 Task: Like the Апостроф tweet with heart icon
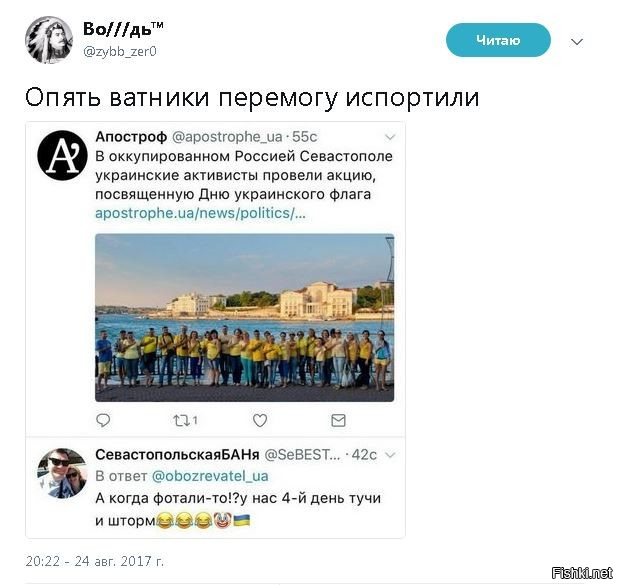[x=260, y=420]
